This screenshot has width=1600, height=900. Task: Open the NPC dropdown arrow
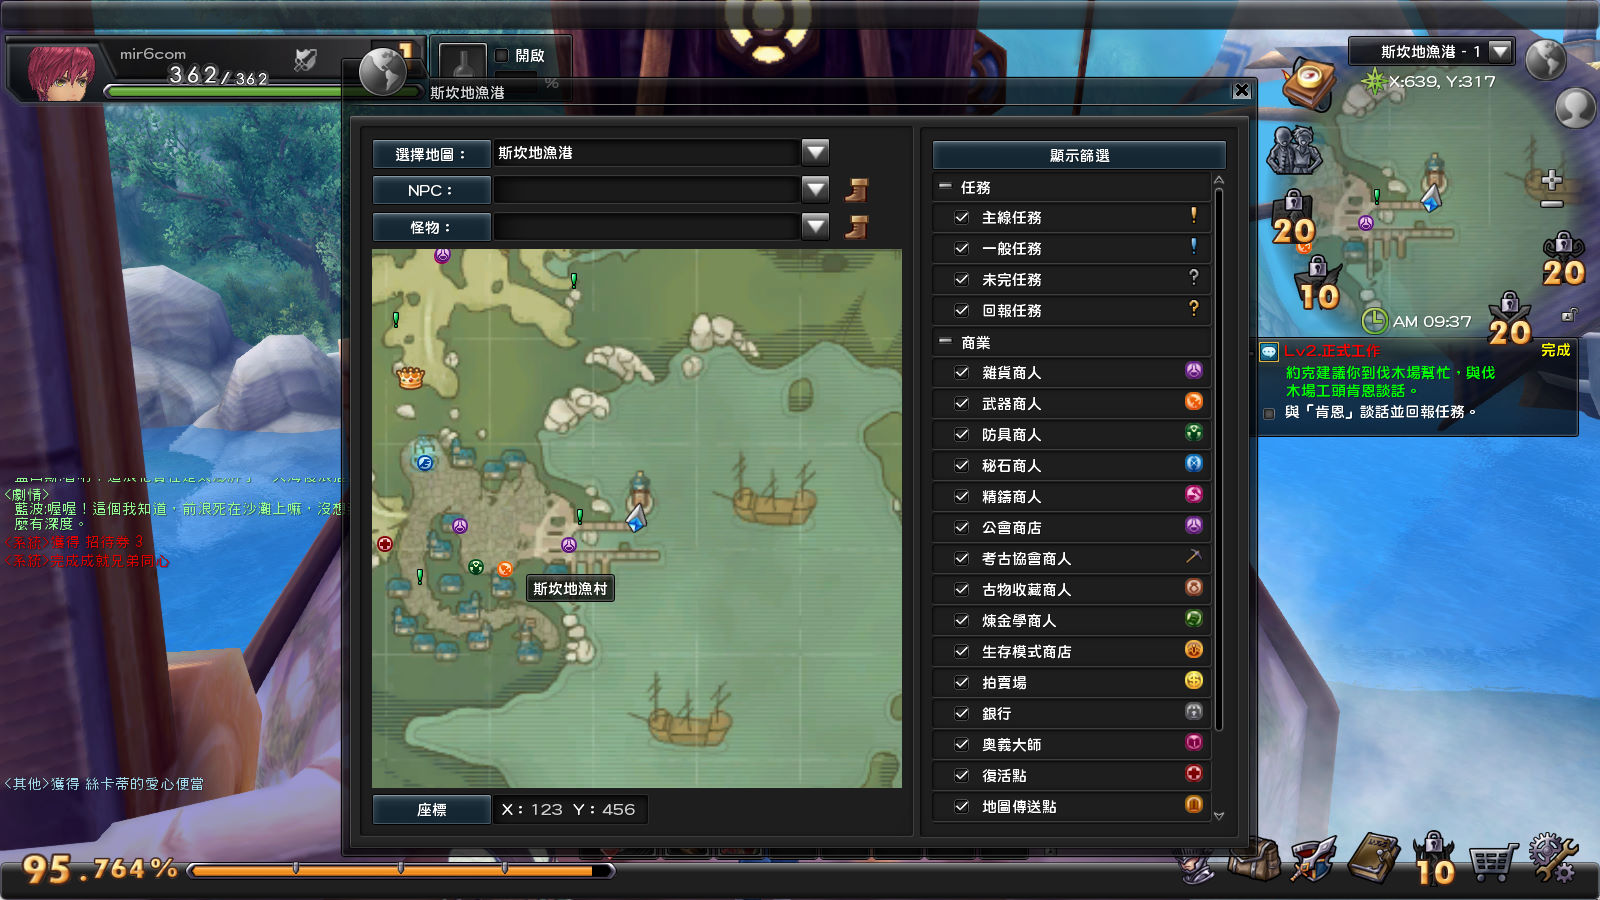tap(816, 190)
